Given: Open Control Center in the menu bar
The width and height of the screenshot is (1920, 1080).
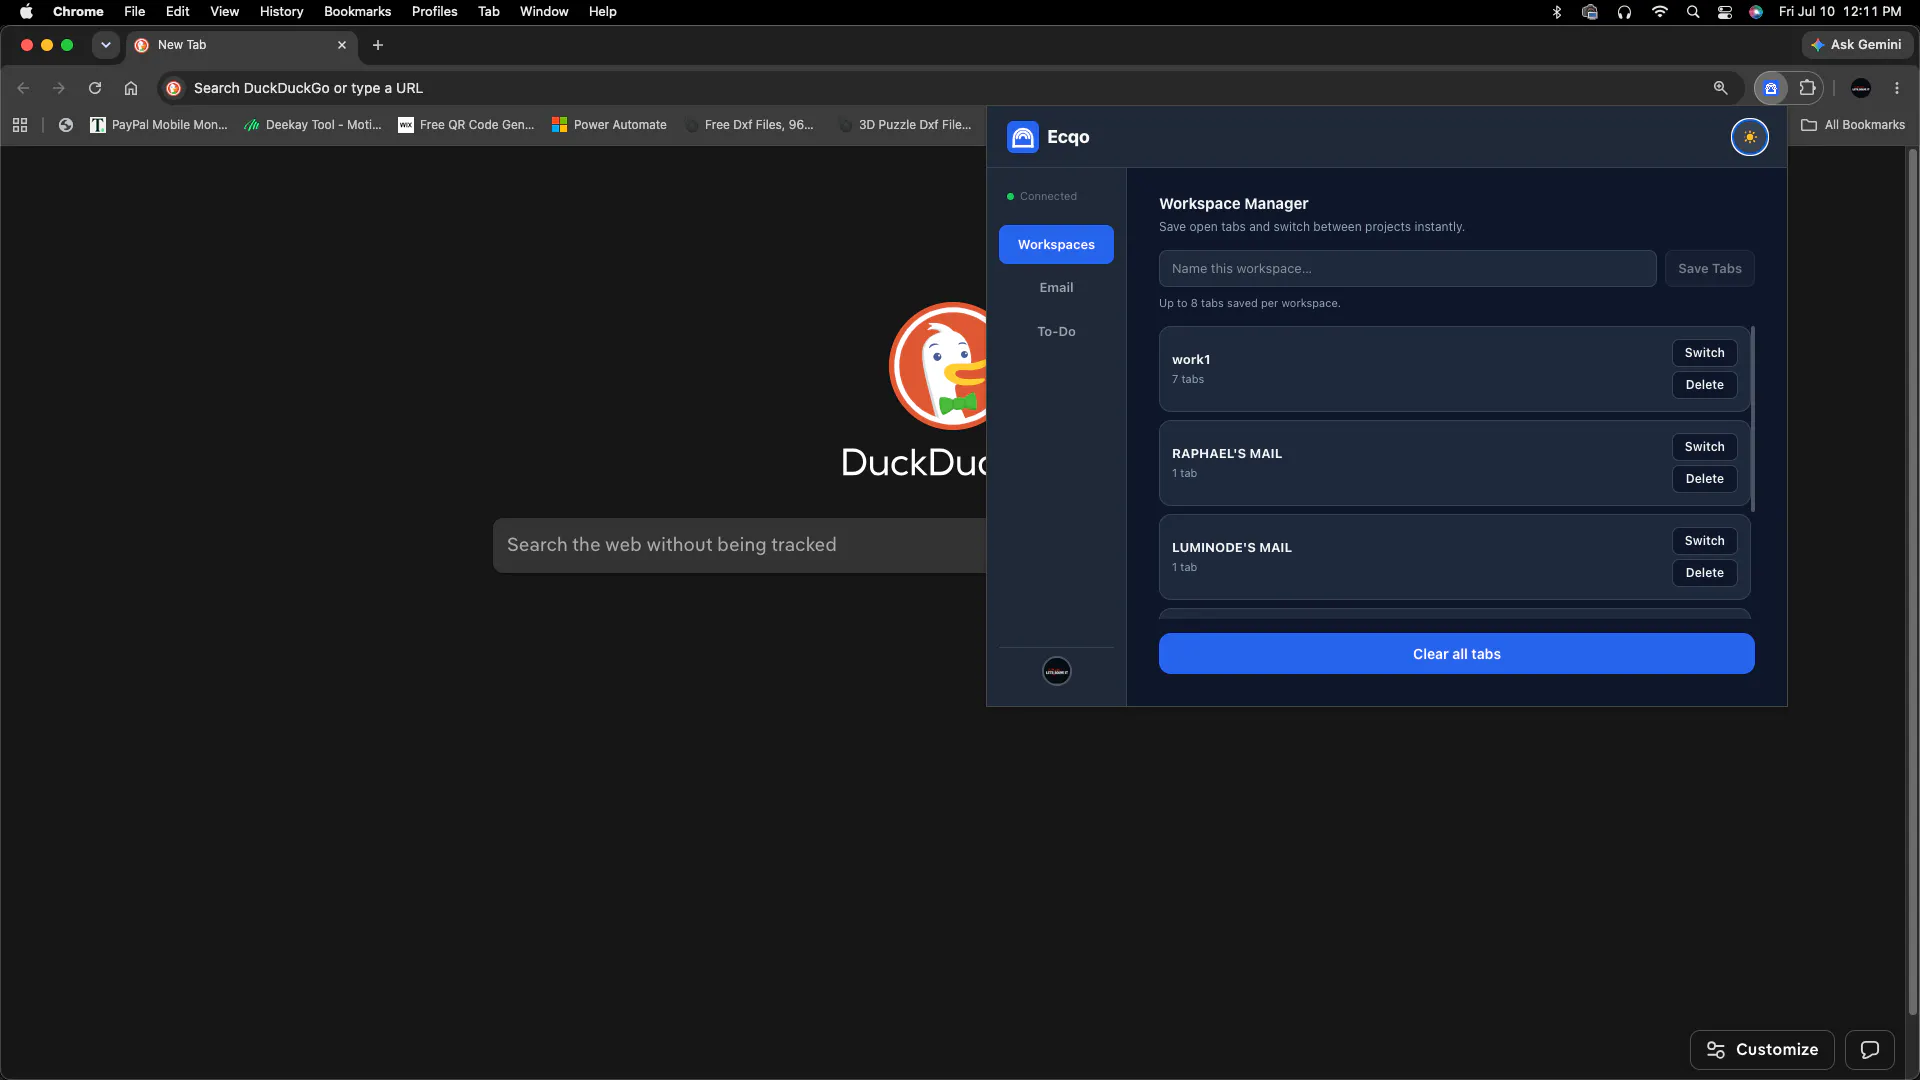Looking at the screenshot, I should pos(1725,12).
